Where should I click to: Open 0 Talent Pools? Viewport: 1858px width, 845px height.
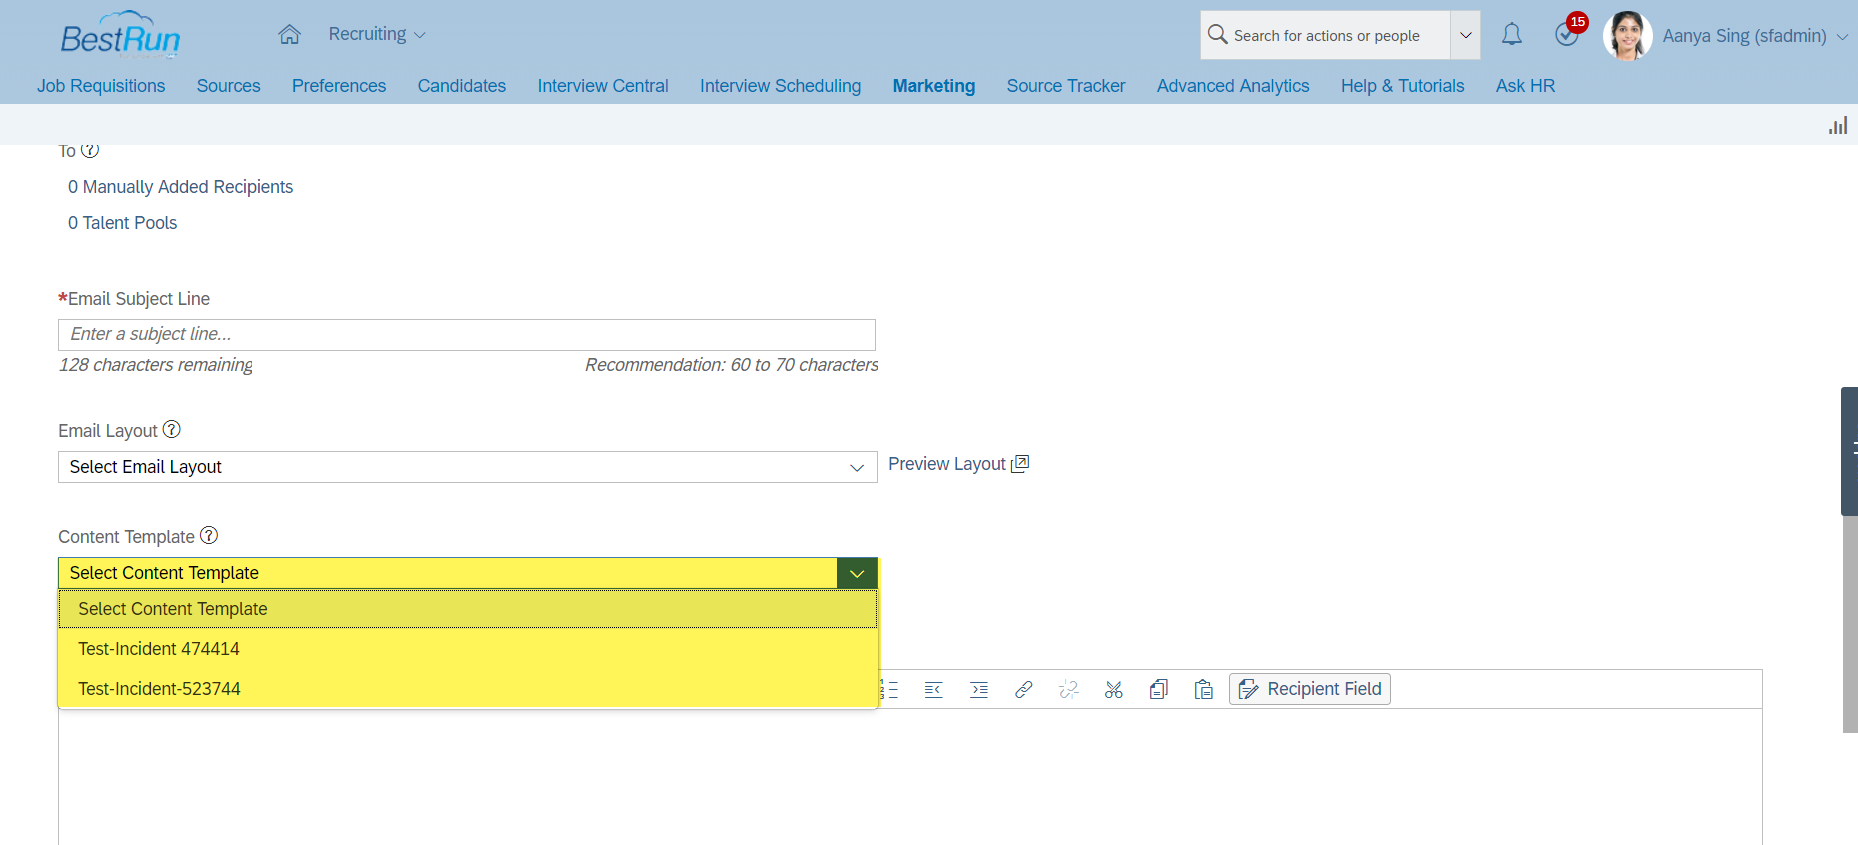point(122,223)
